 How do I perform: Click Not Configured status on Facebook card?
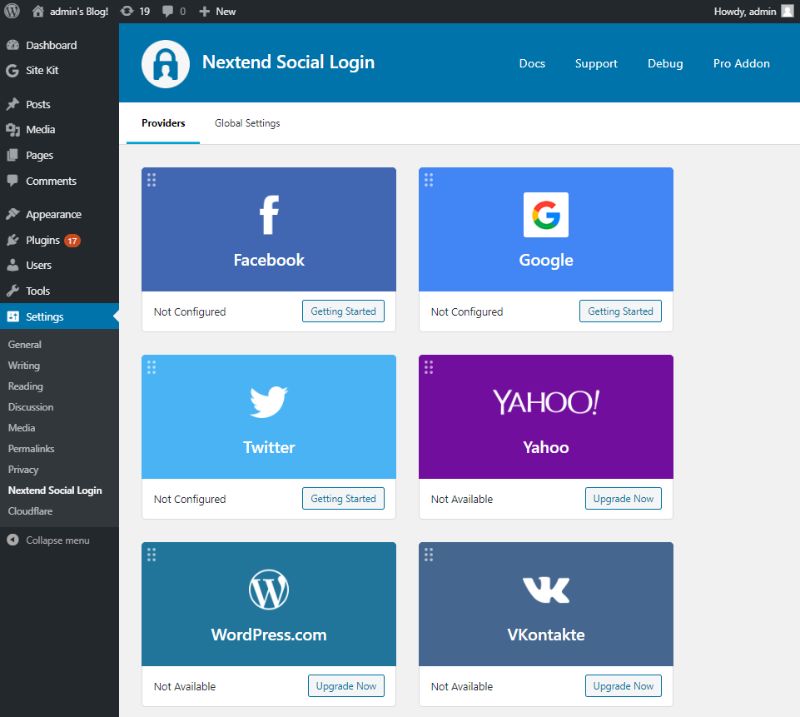[190, 312]
